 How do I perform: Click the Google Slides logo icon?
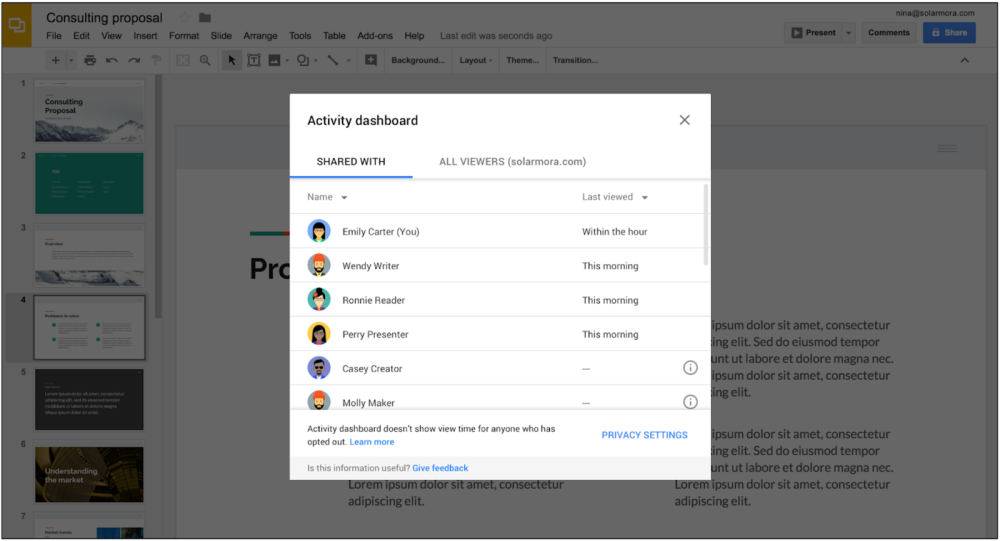click(x=17, y=26)
